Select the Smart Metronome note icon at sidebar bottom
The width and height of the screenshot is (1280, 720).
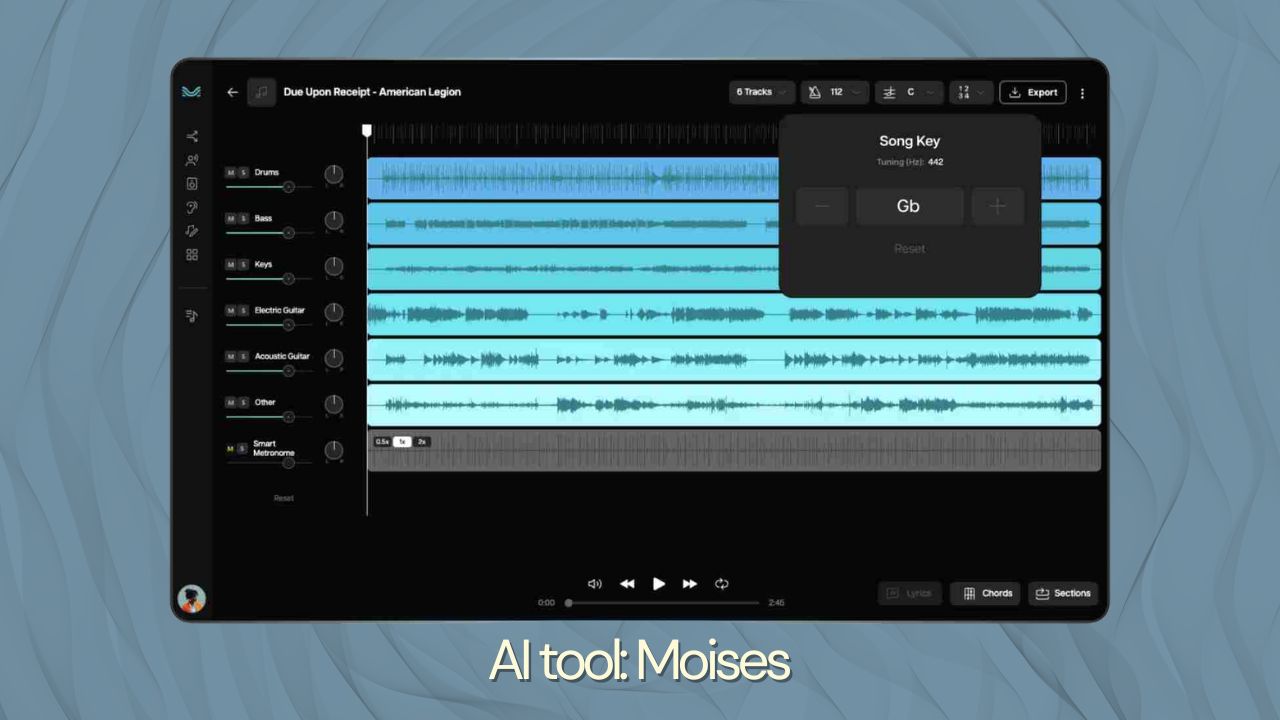coord(193,316)
